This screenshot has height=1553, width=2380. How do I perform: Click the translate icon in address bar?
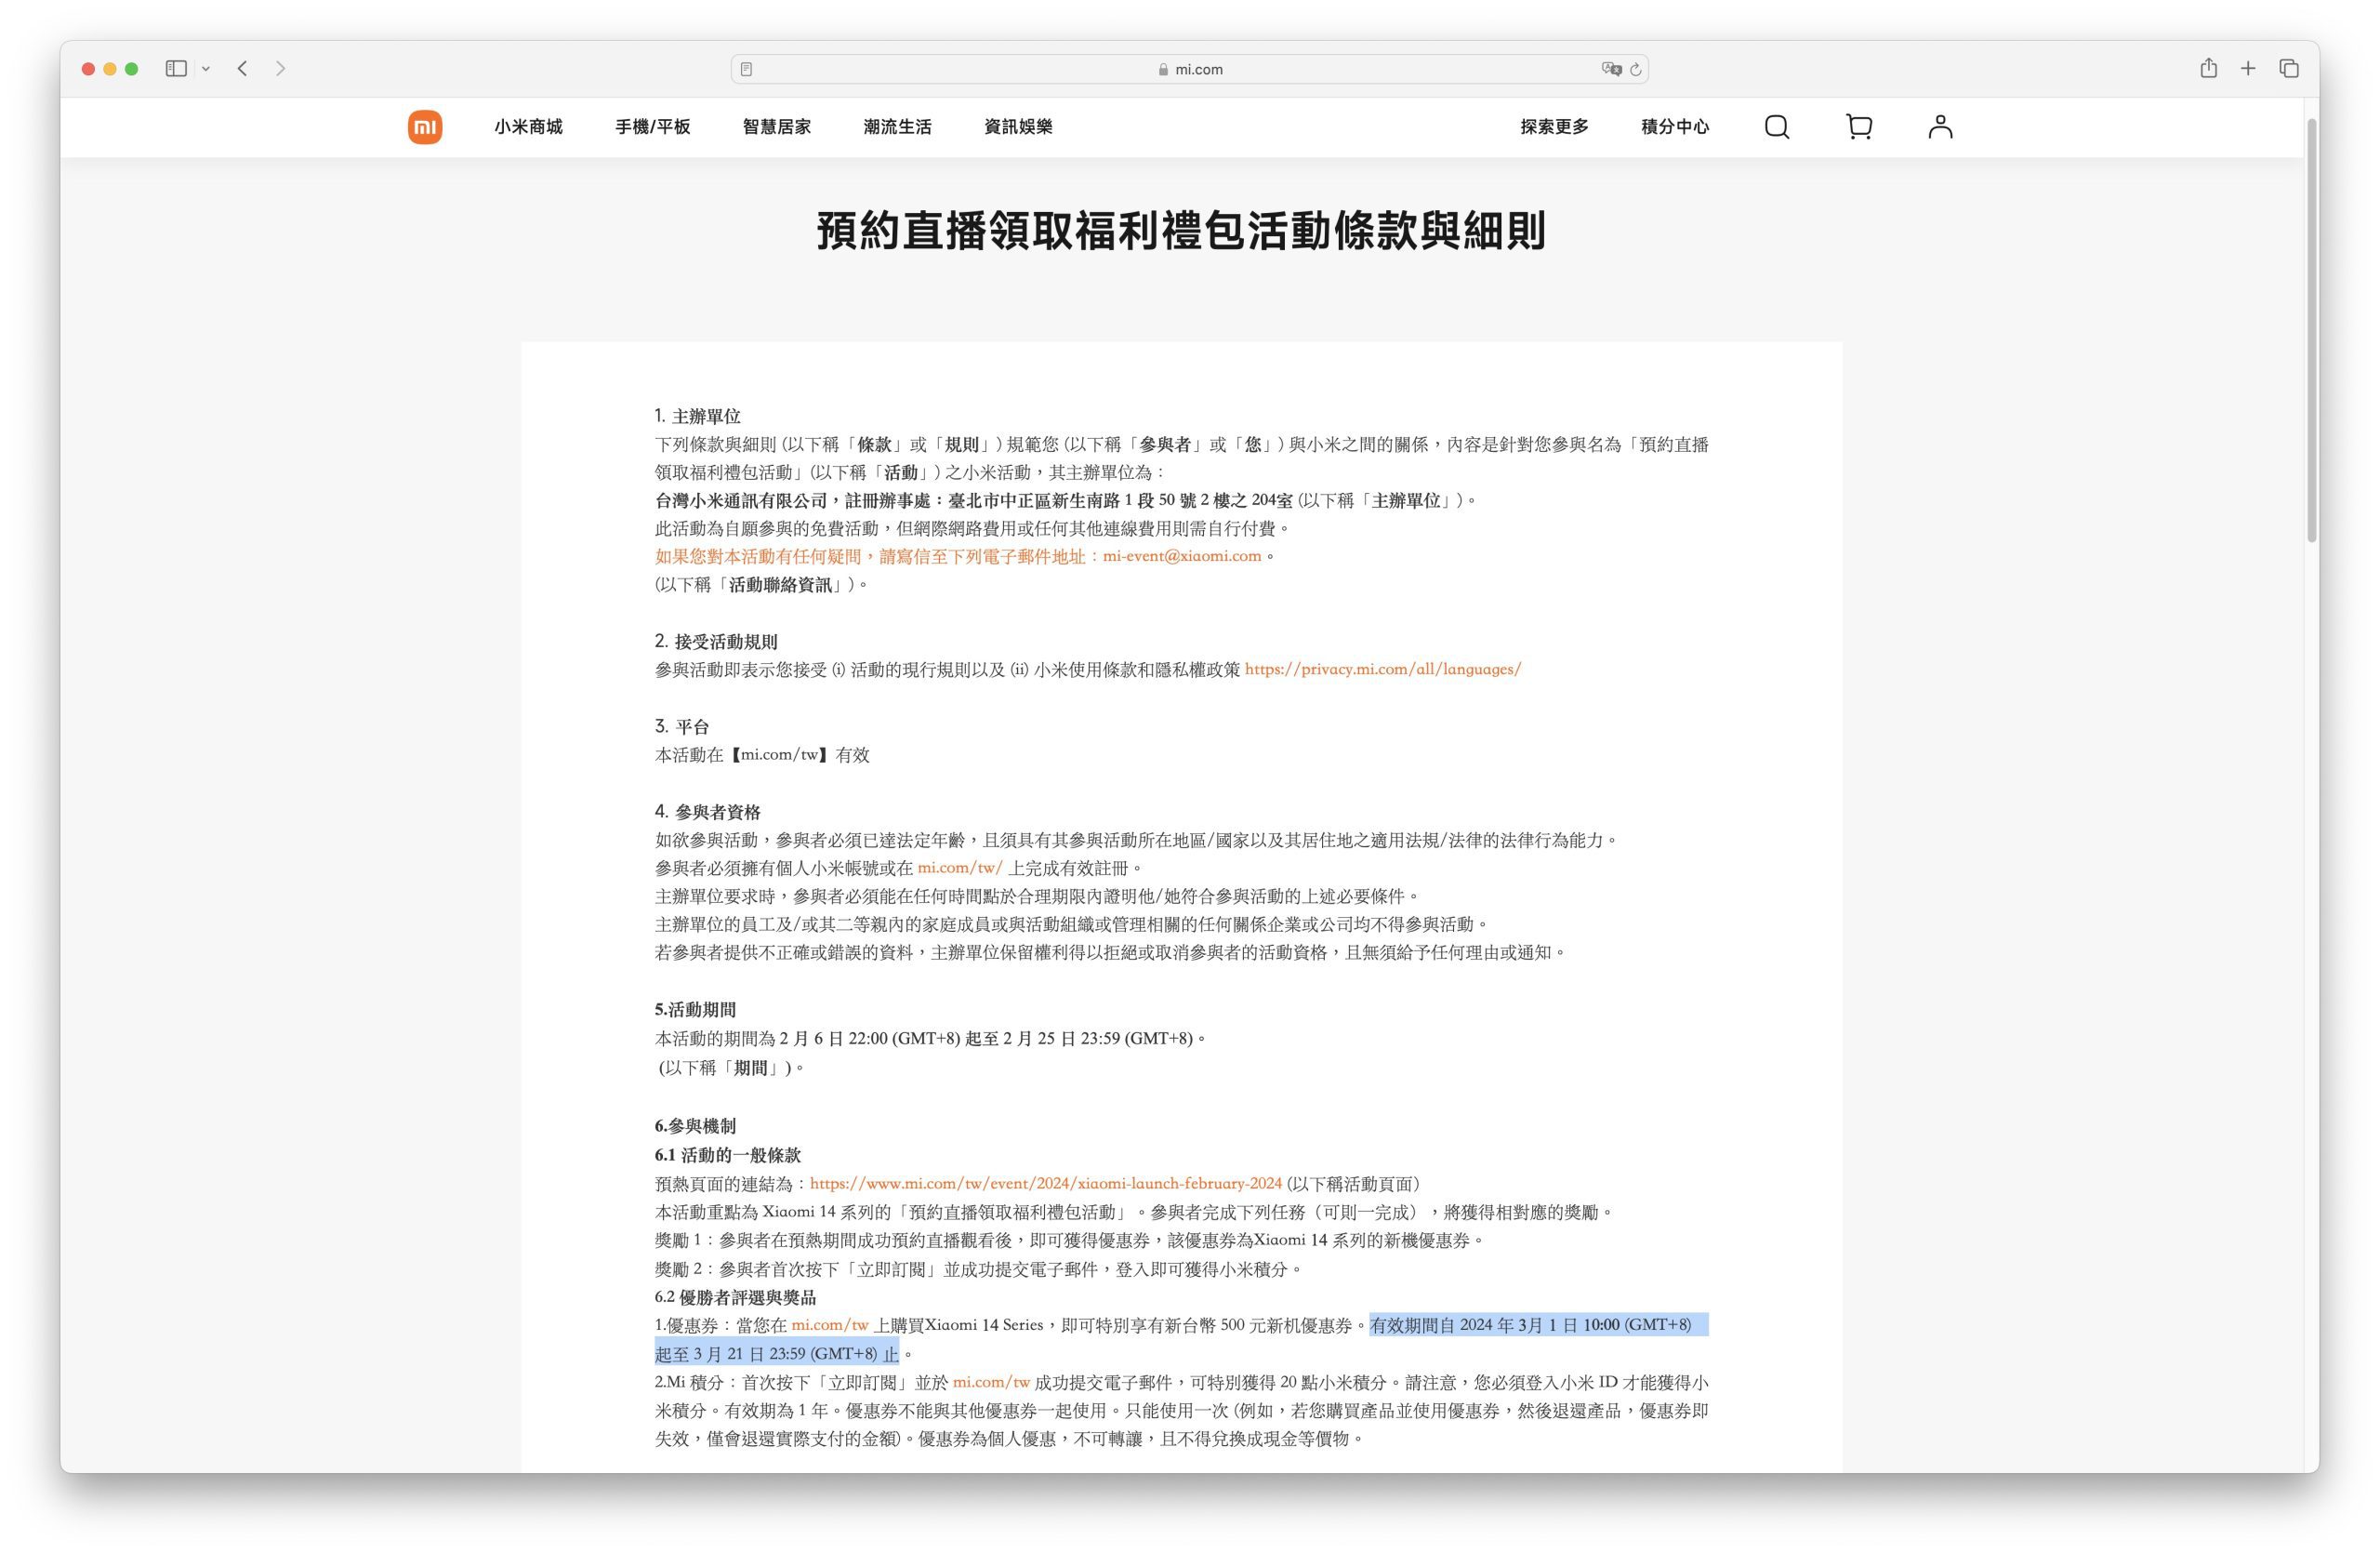tap(1610, 69)
